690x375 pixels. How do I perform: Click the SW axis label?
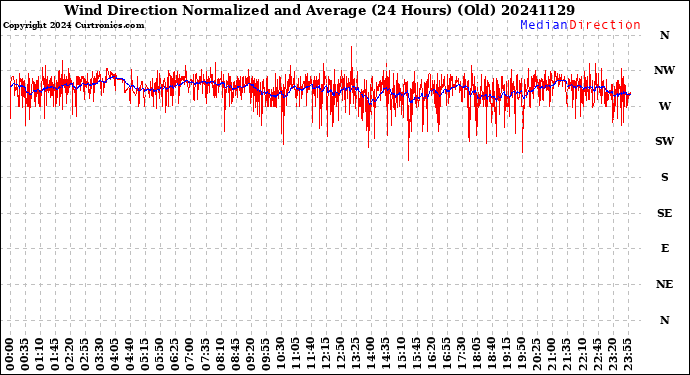[x=664, y=141]
